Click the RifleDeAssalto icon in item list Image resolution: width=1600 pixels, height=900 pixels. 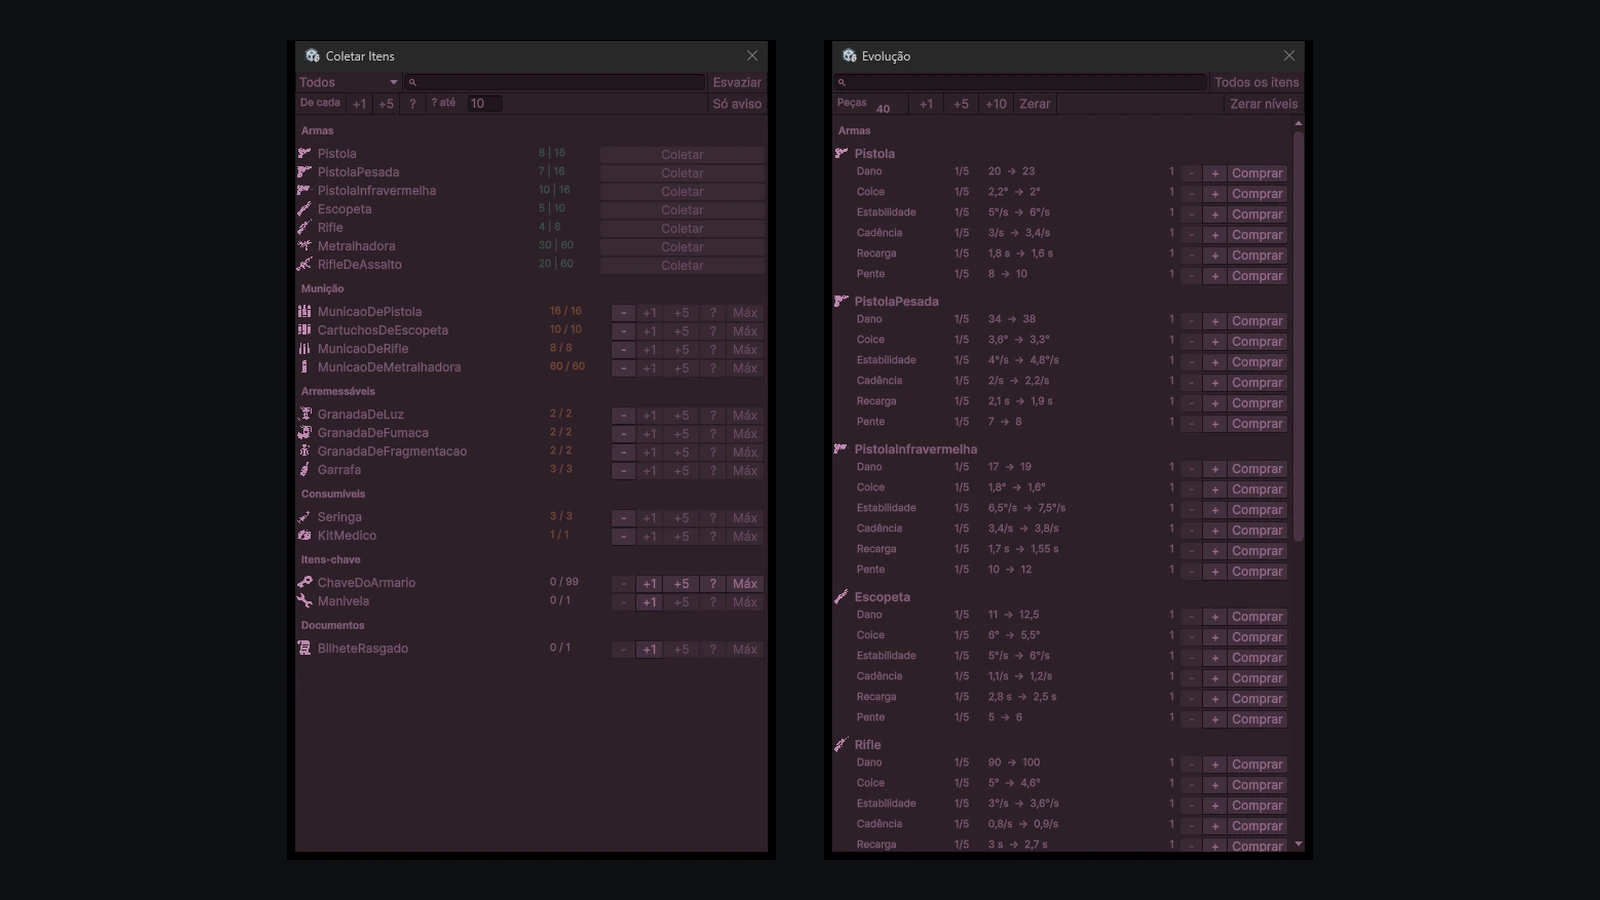coord(304,264)
